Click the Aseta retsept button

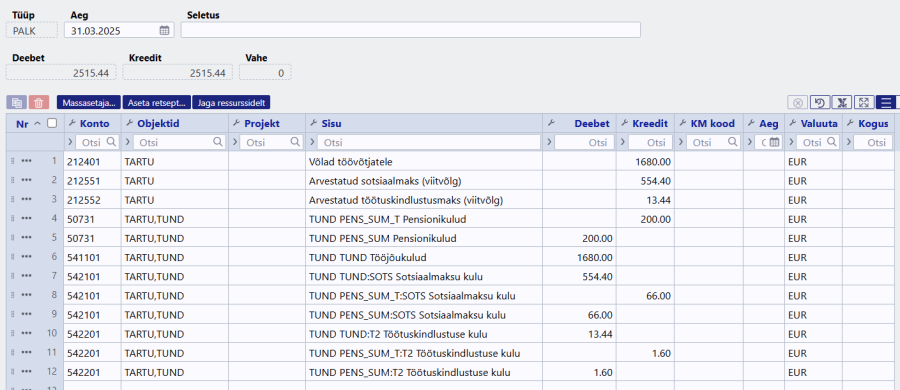[157, 103]
